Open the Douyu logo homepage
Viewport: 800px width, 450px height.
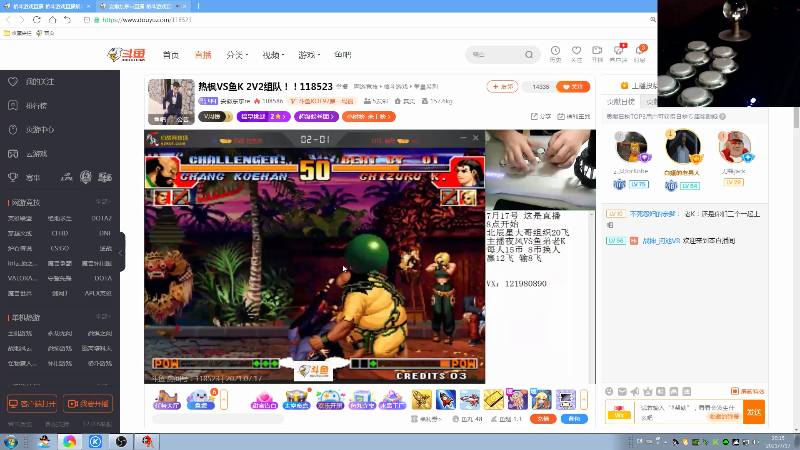click(x=127, y=54)
